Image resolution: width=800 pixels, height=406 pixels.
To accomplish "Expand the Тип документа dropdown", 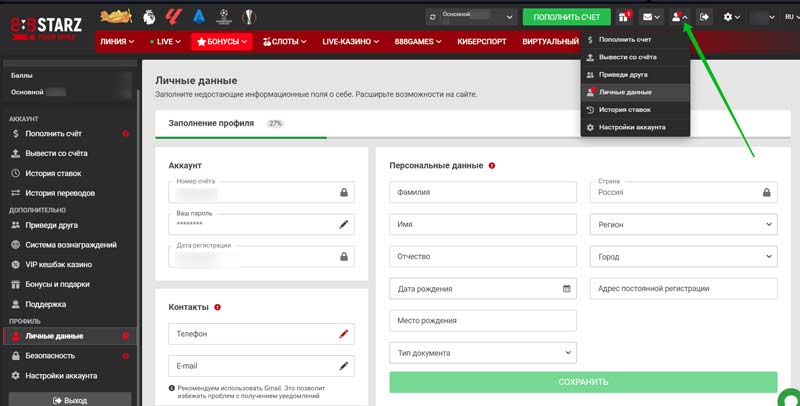I will (x=483, y=353).
